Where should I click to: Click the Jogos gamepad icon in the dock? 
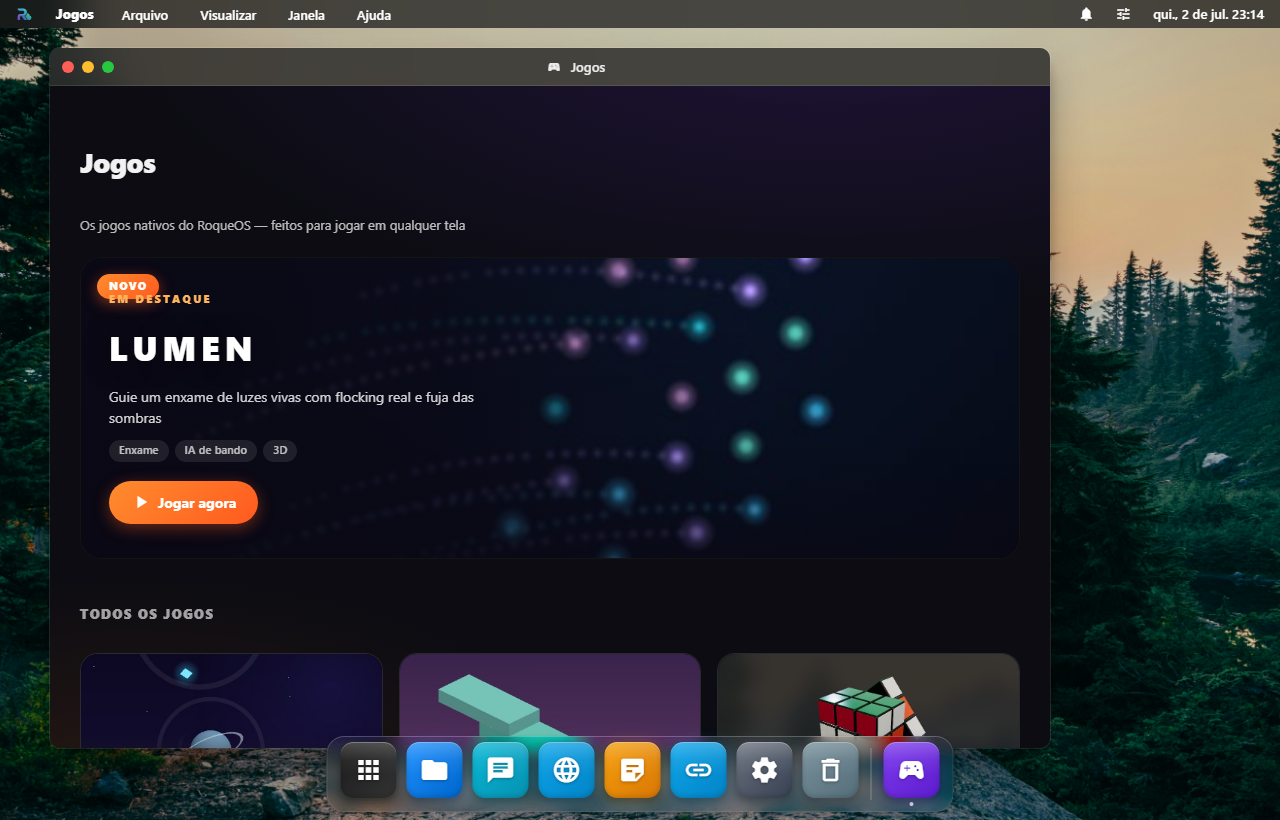(911, 770)
